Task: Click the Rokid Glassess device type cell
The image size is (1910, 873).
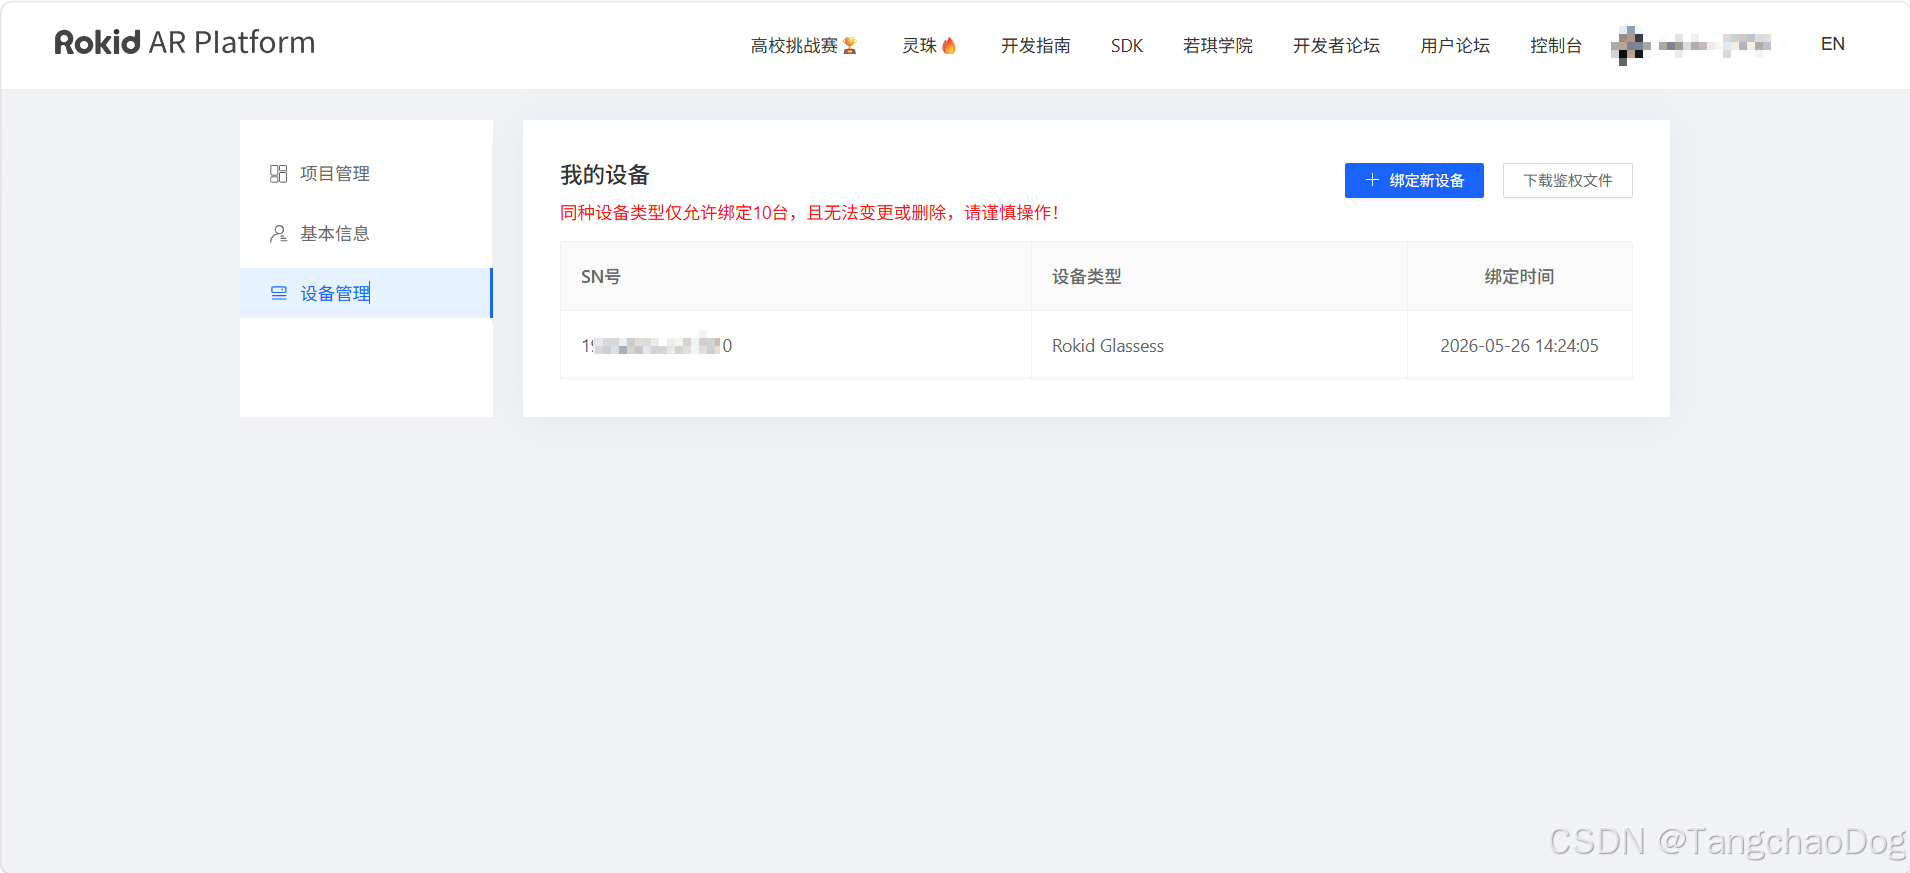Action: click(1219, 345)
